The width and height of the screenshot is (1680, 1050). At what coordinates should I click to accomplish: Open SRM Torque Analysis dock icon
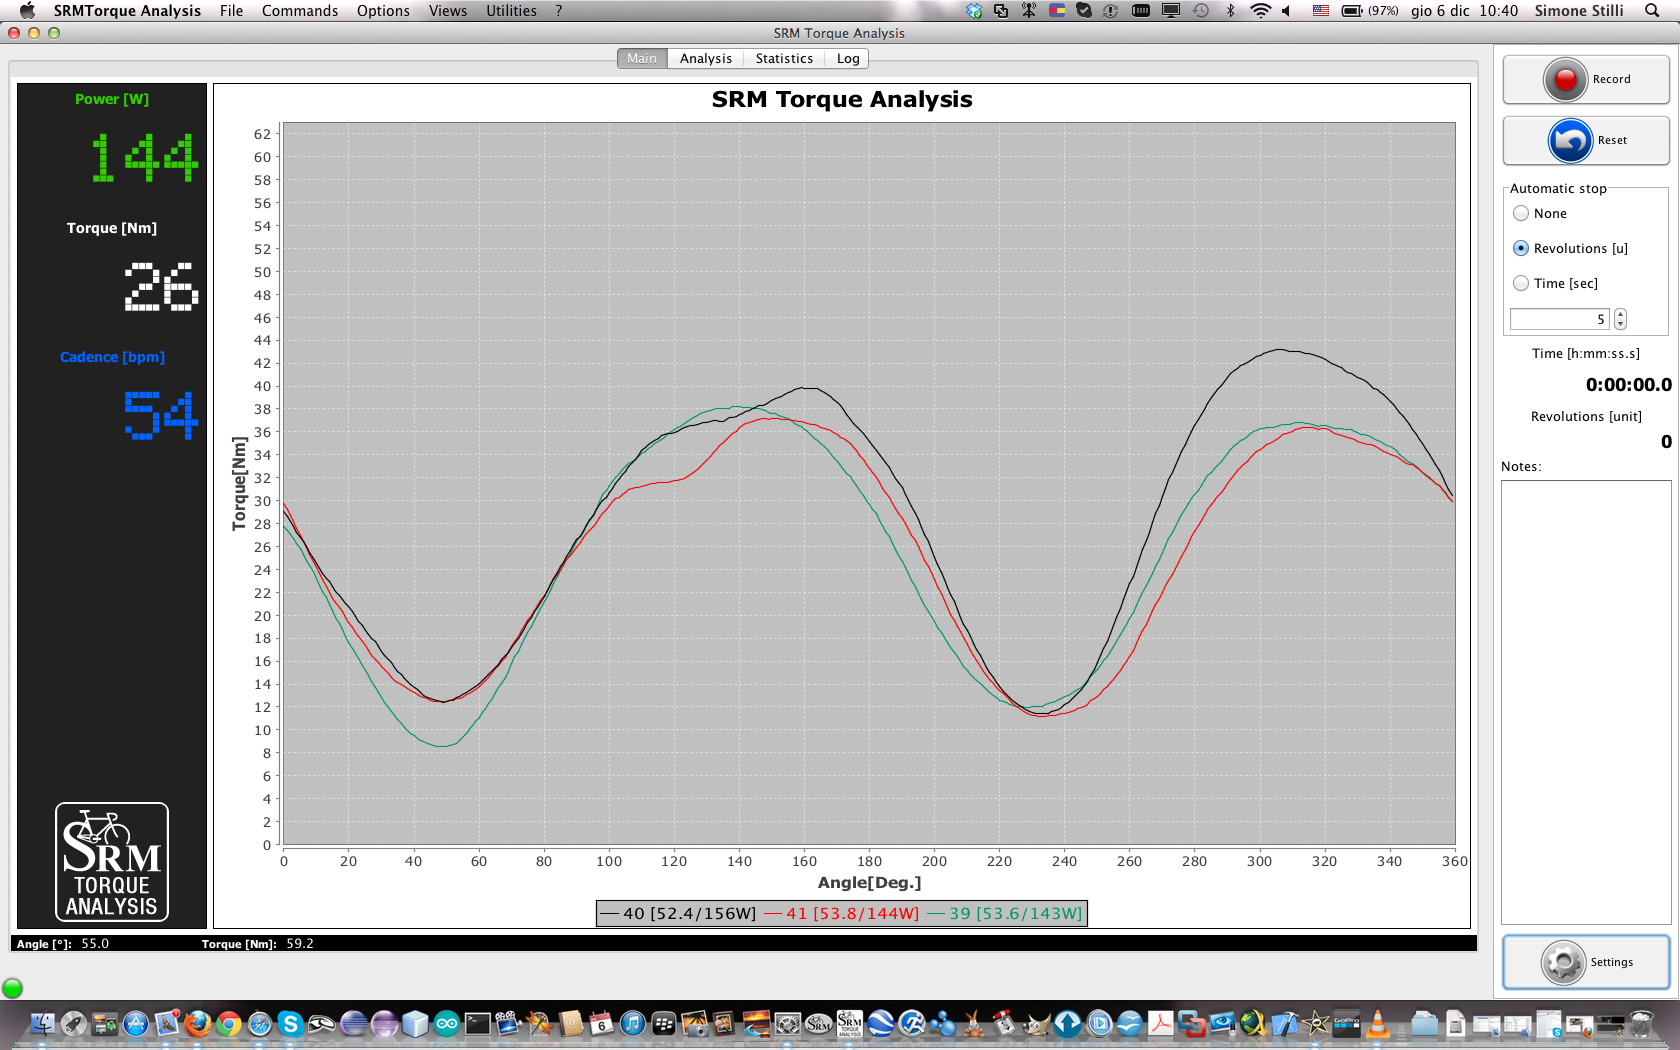tap(850, 1023)
